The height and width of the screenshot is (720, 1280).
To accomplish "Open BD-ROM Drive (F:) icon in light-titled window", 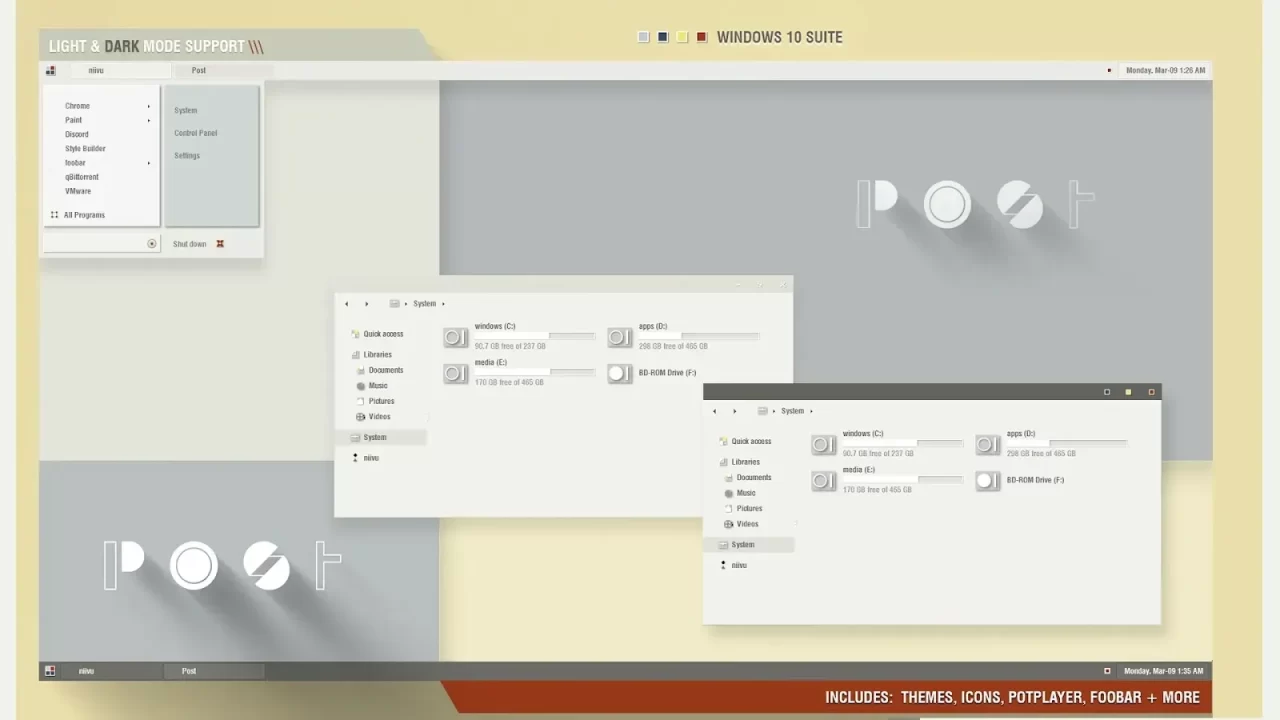I will click(x=620, y=373).
